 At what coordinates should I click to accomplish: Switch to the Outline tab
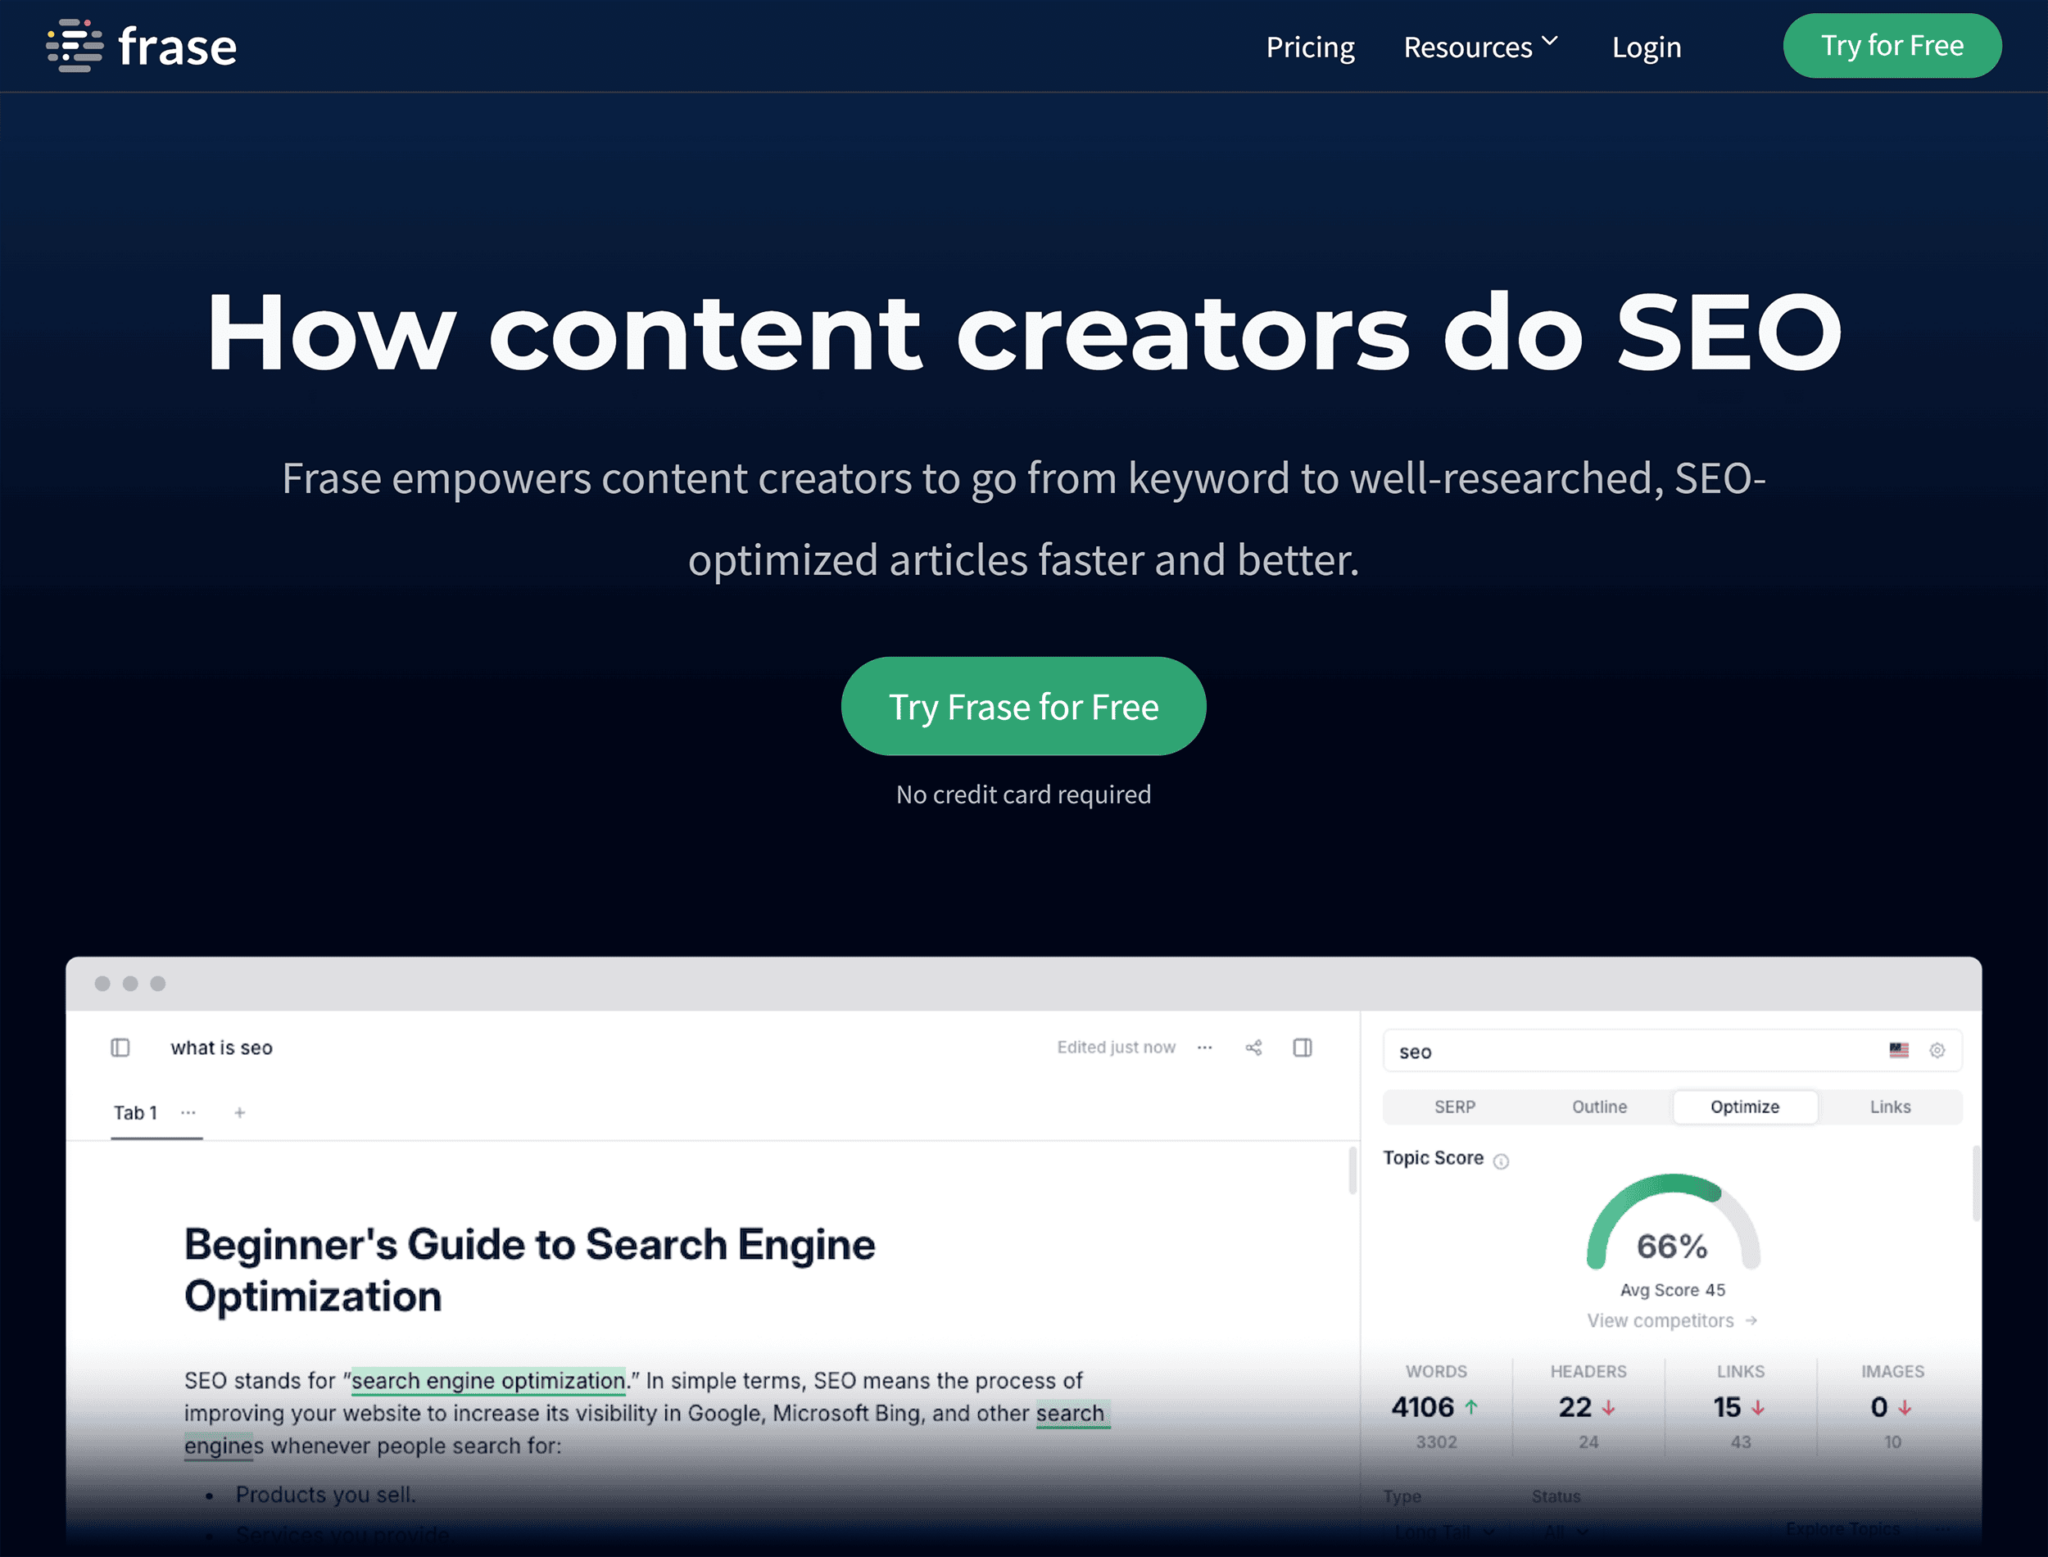click(x=1600, y=1106)
